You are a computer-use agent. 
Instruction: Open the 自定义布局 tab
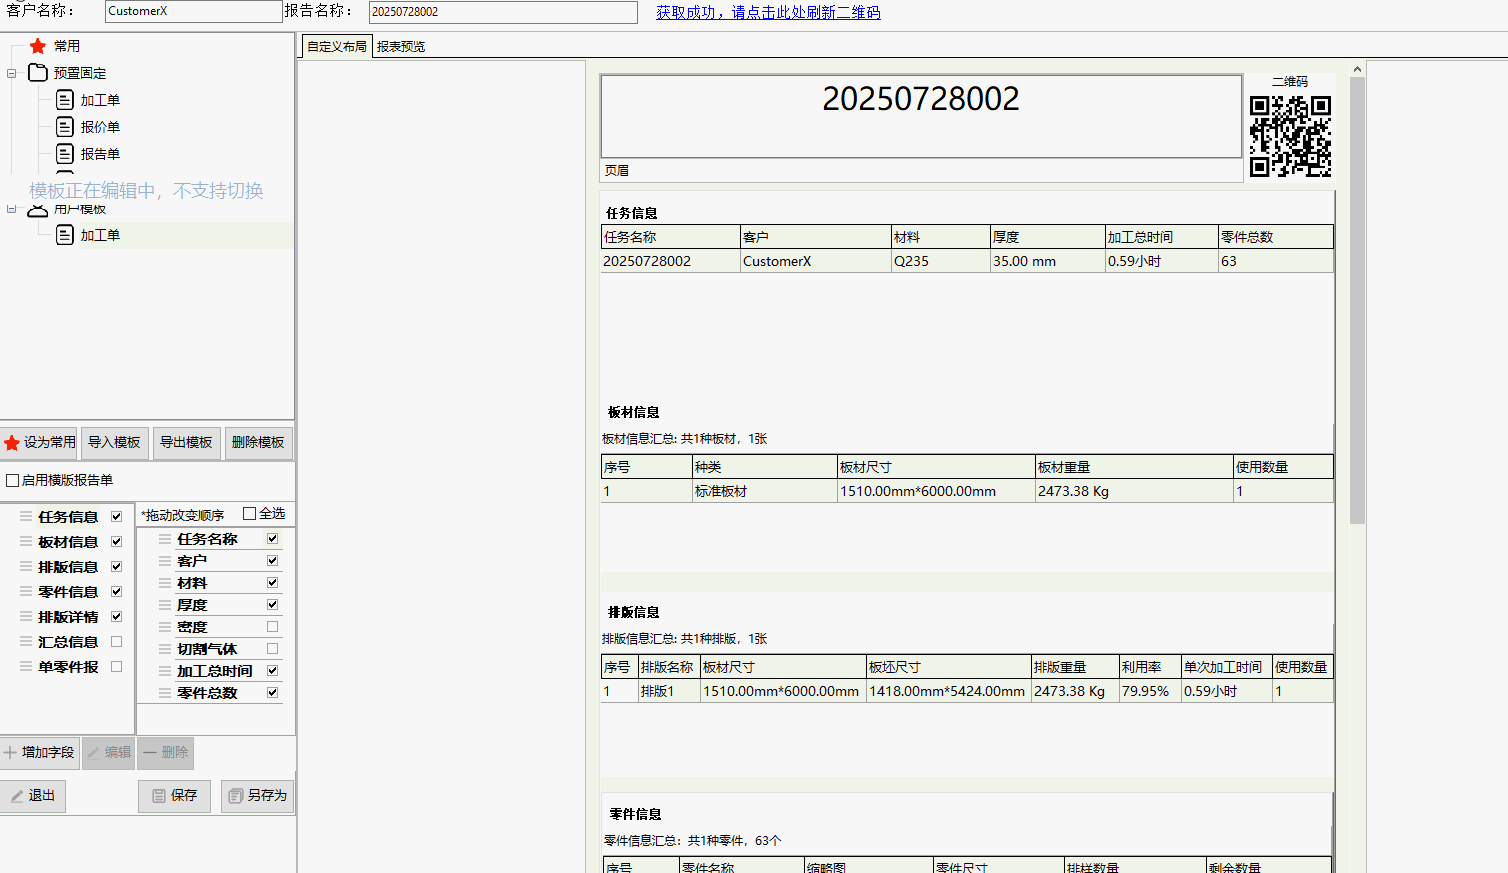pos(336,47)
